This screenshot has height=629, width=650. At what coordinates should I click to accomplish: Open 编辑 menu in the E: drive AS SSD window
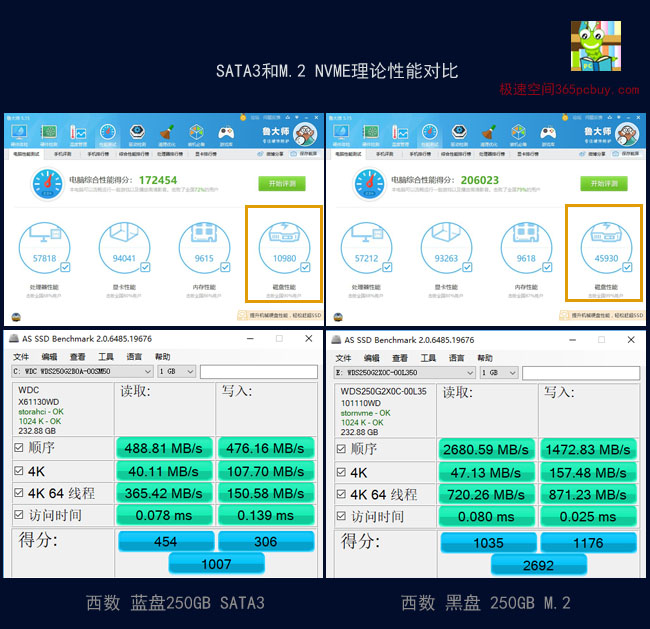pos(371,358)
